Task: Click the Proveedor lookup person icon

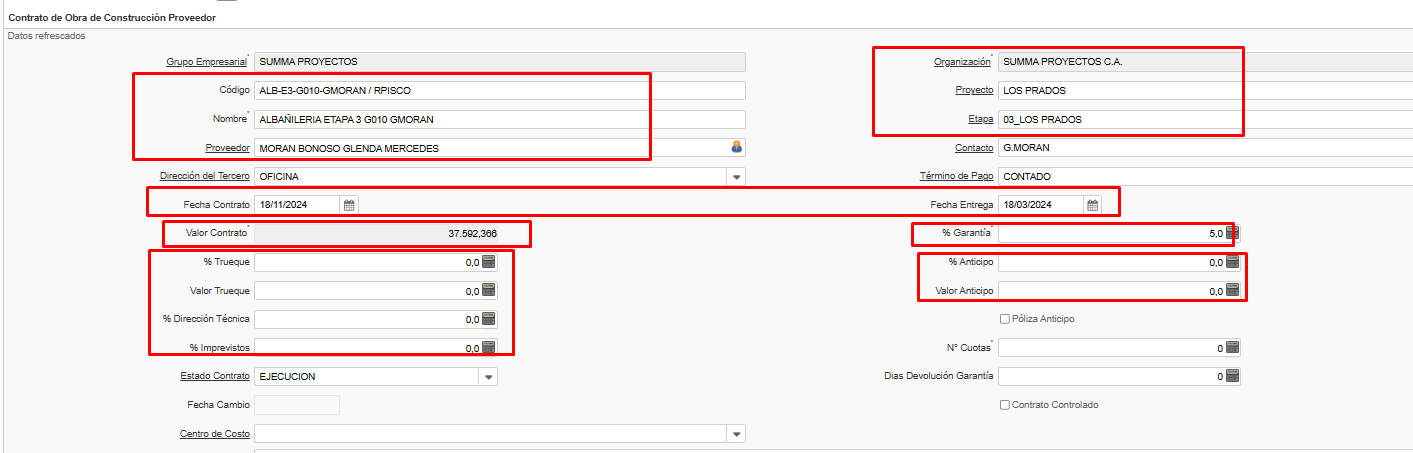Action: coord(737,148)
